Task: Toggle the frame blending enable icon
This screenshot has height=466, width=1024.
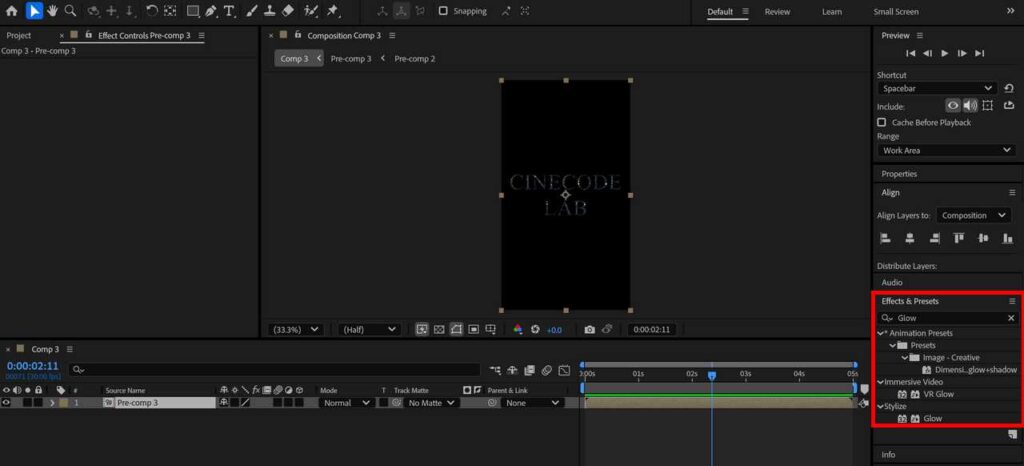Action: 530,370
